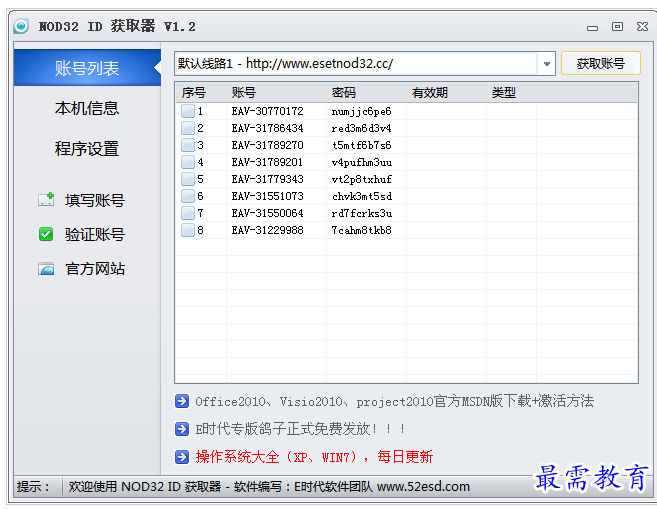Check the box for row 7
The width and height of the screenshot is (657, 509).
tap(188, 213)
